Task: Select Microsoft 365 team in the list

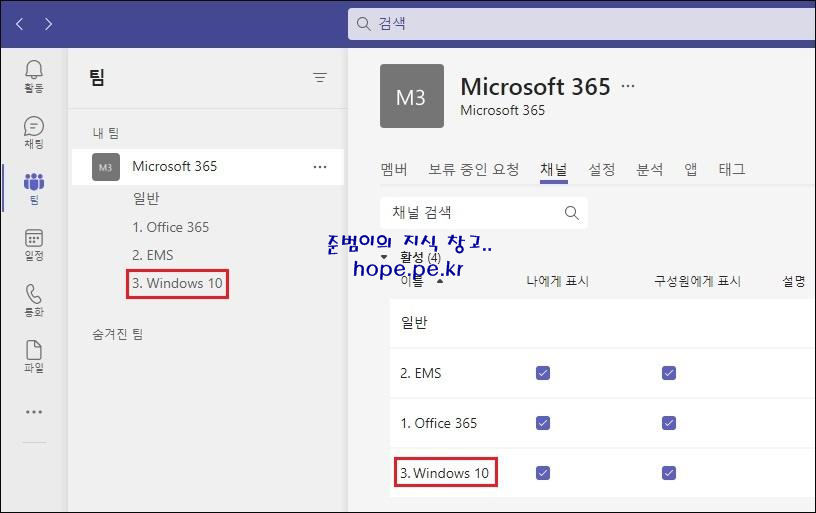Action: point(208,167)
